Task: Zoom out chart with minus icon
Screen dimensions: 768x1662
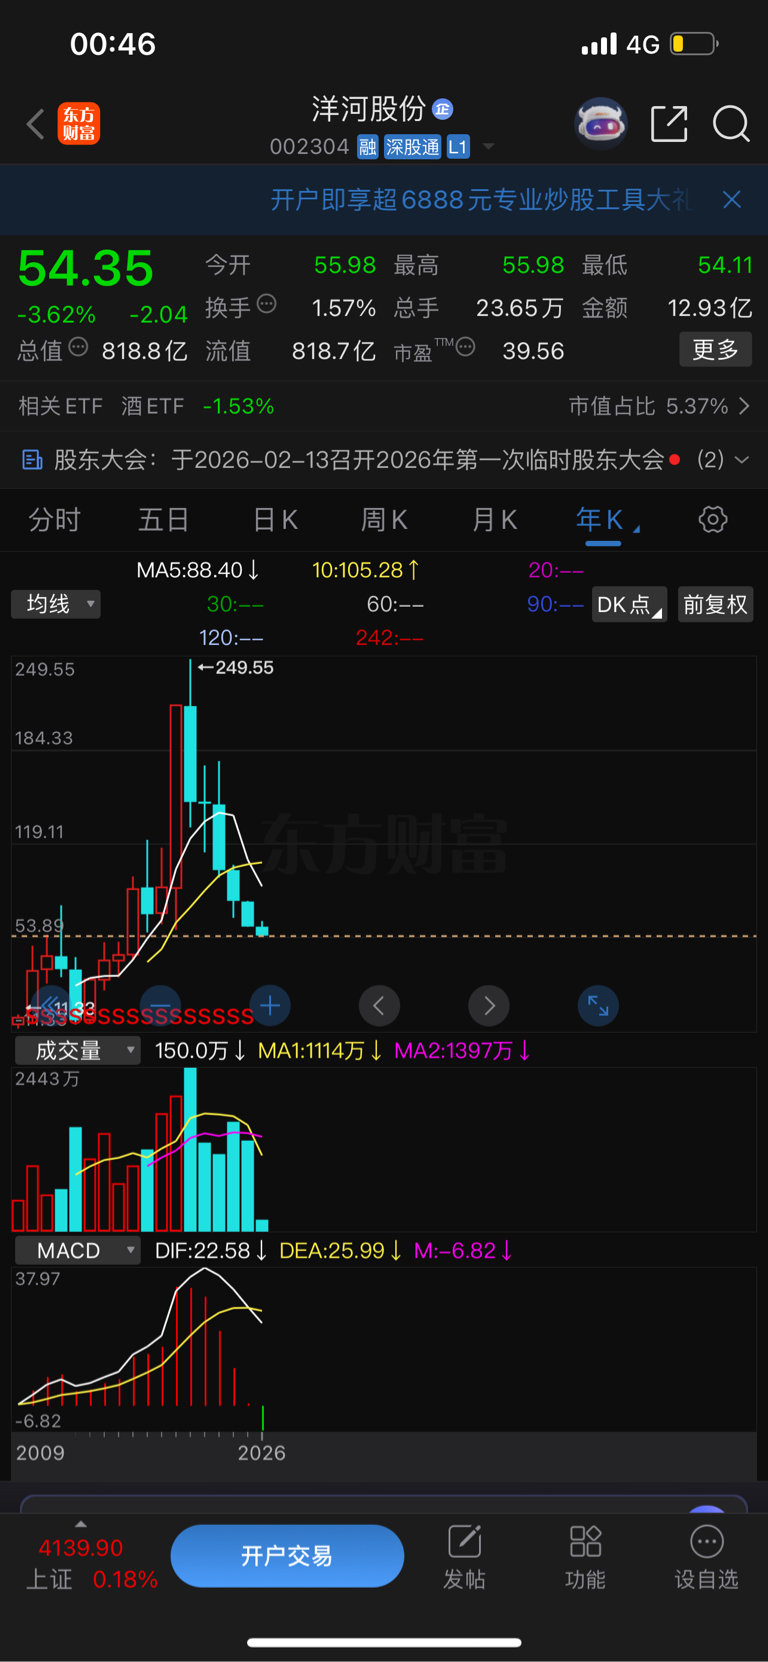Action: point(160,1005)
